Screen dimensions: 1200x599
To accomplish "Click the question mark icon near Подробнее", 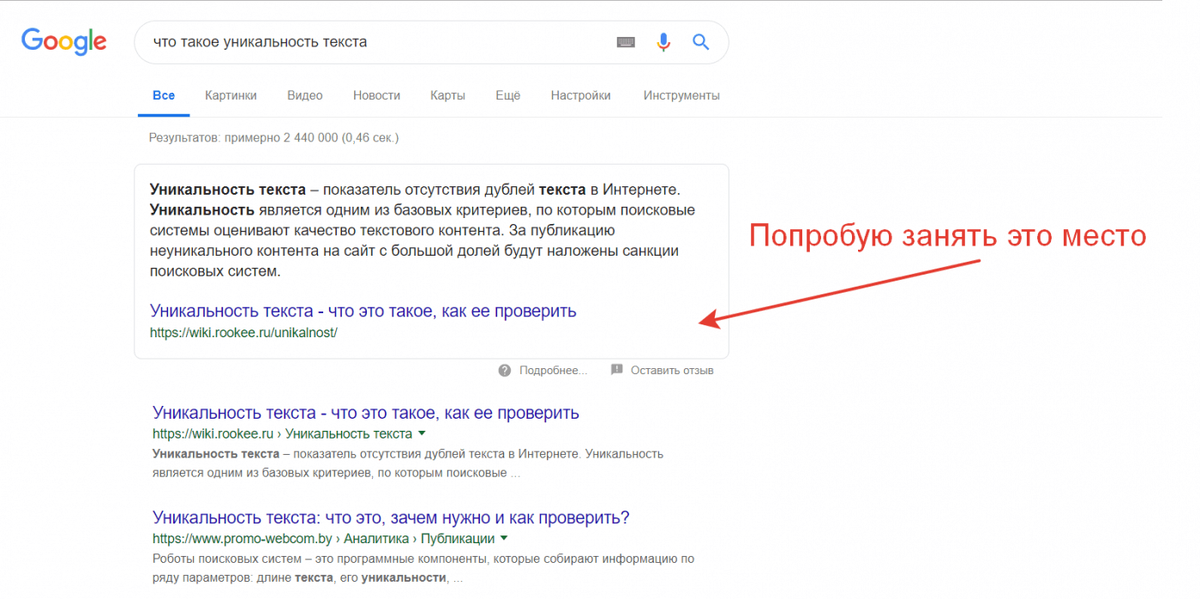I will (504, 369).
